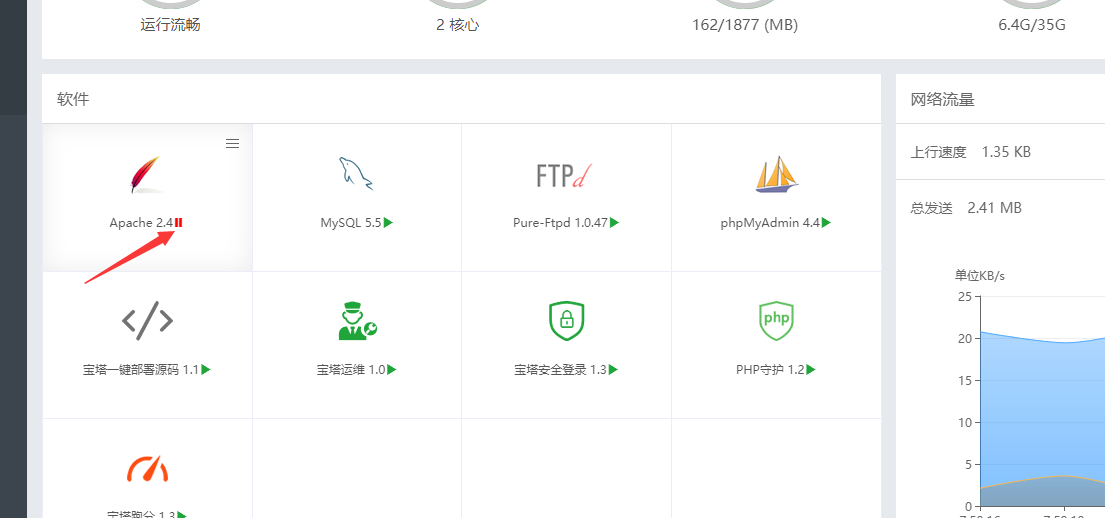The height and width of the screenshot is (518, 1105).
Task: Click the green play icon beside 宝塔一键部署源码 1.1
Action: [x=206, y=369]
